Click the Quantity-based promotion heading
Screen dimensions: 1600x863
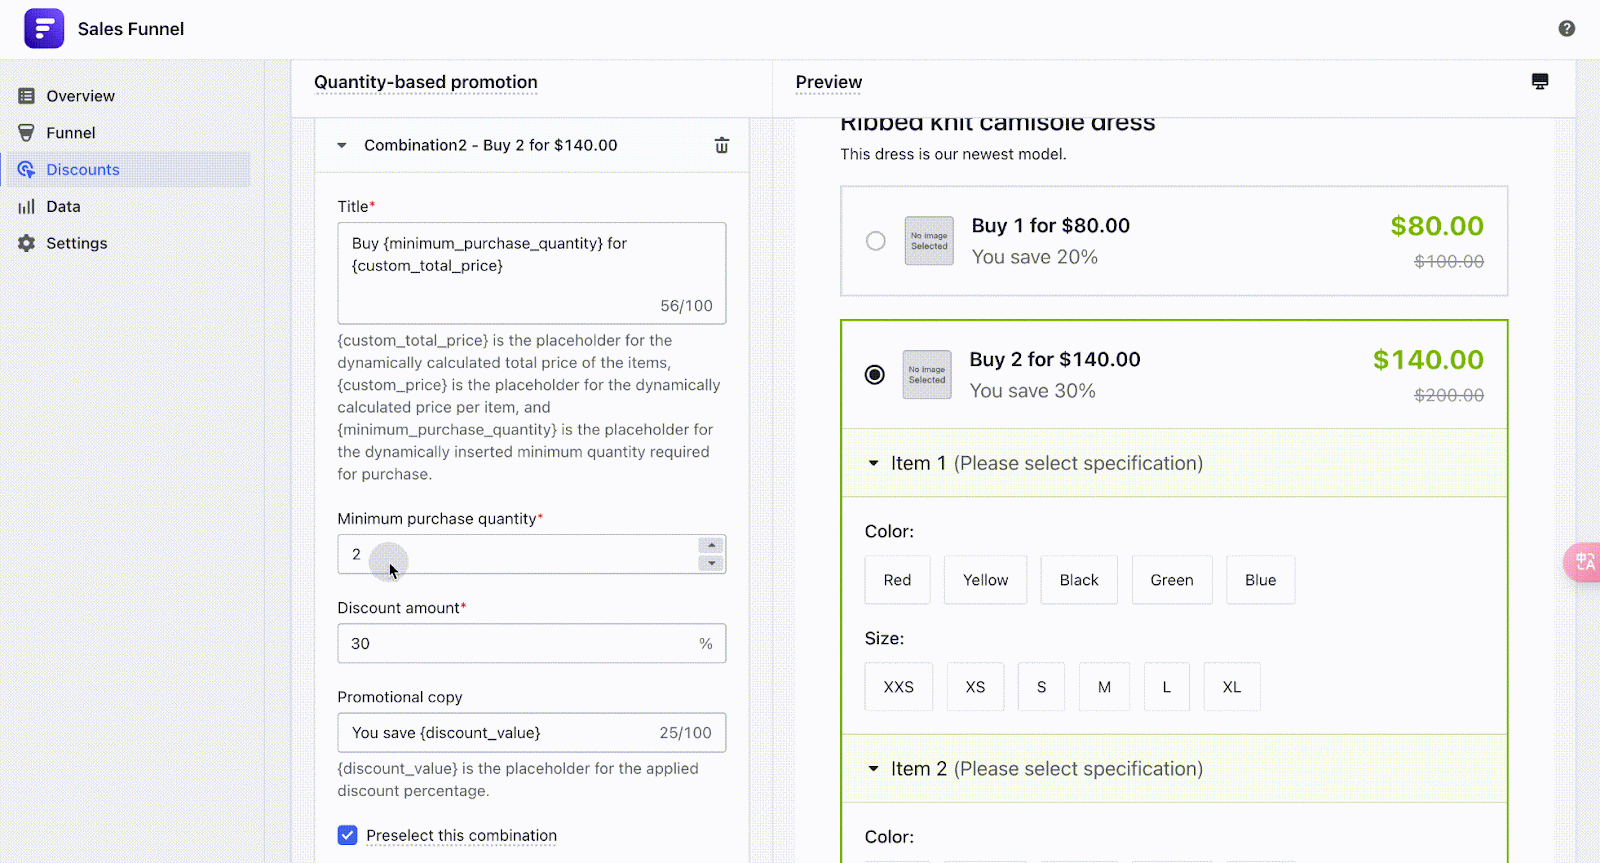pos(426,82)
